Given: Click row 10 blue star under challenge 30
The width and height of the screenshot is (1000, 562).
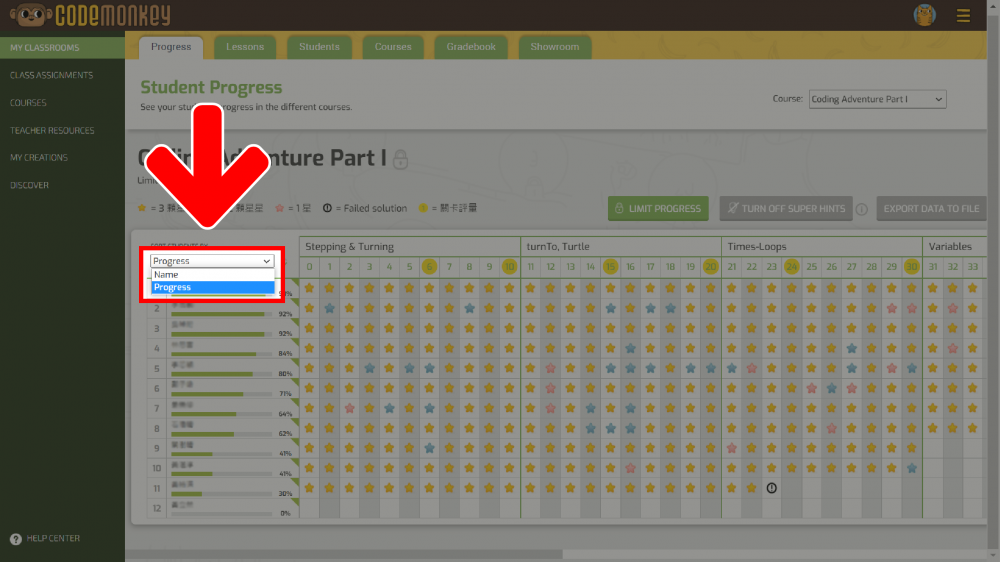Looking at the screenshot, I should point(912,468).
